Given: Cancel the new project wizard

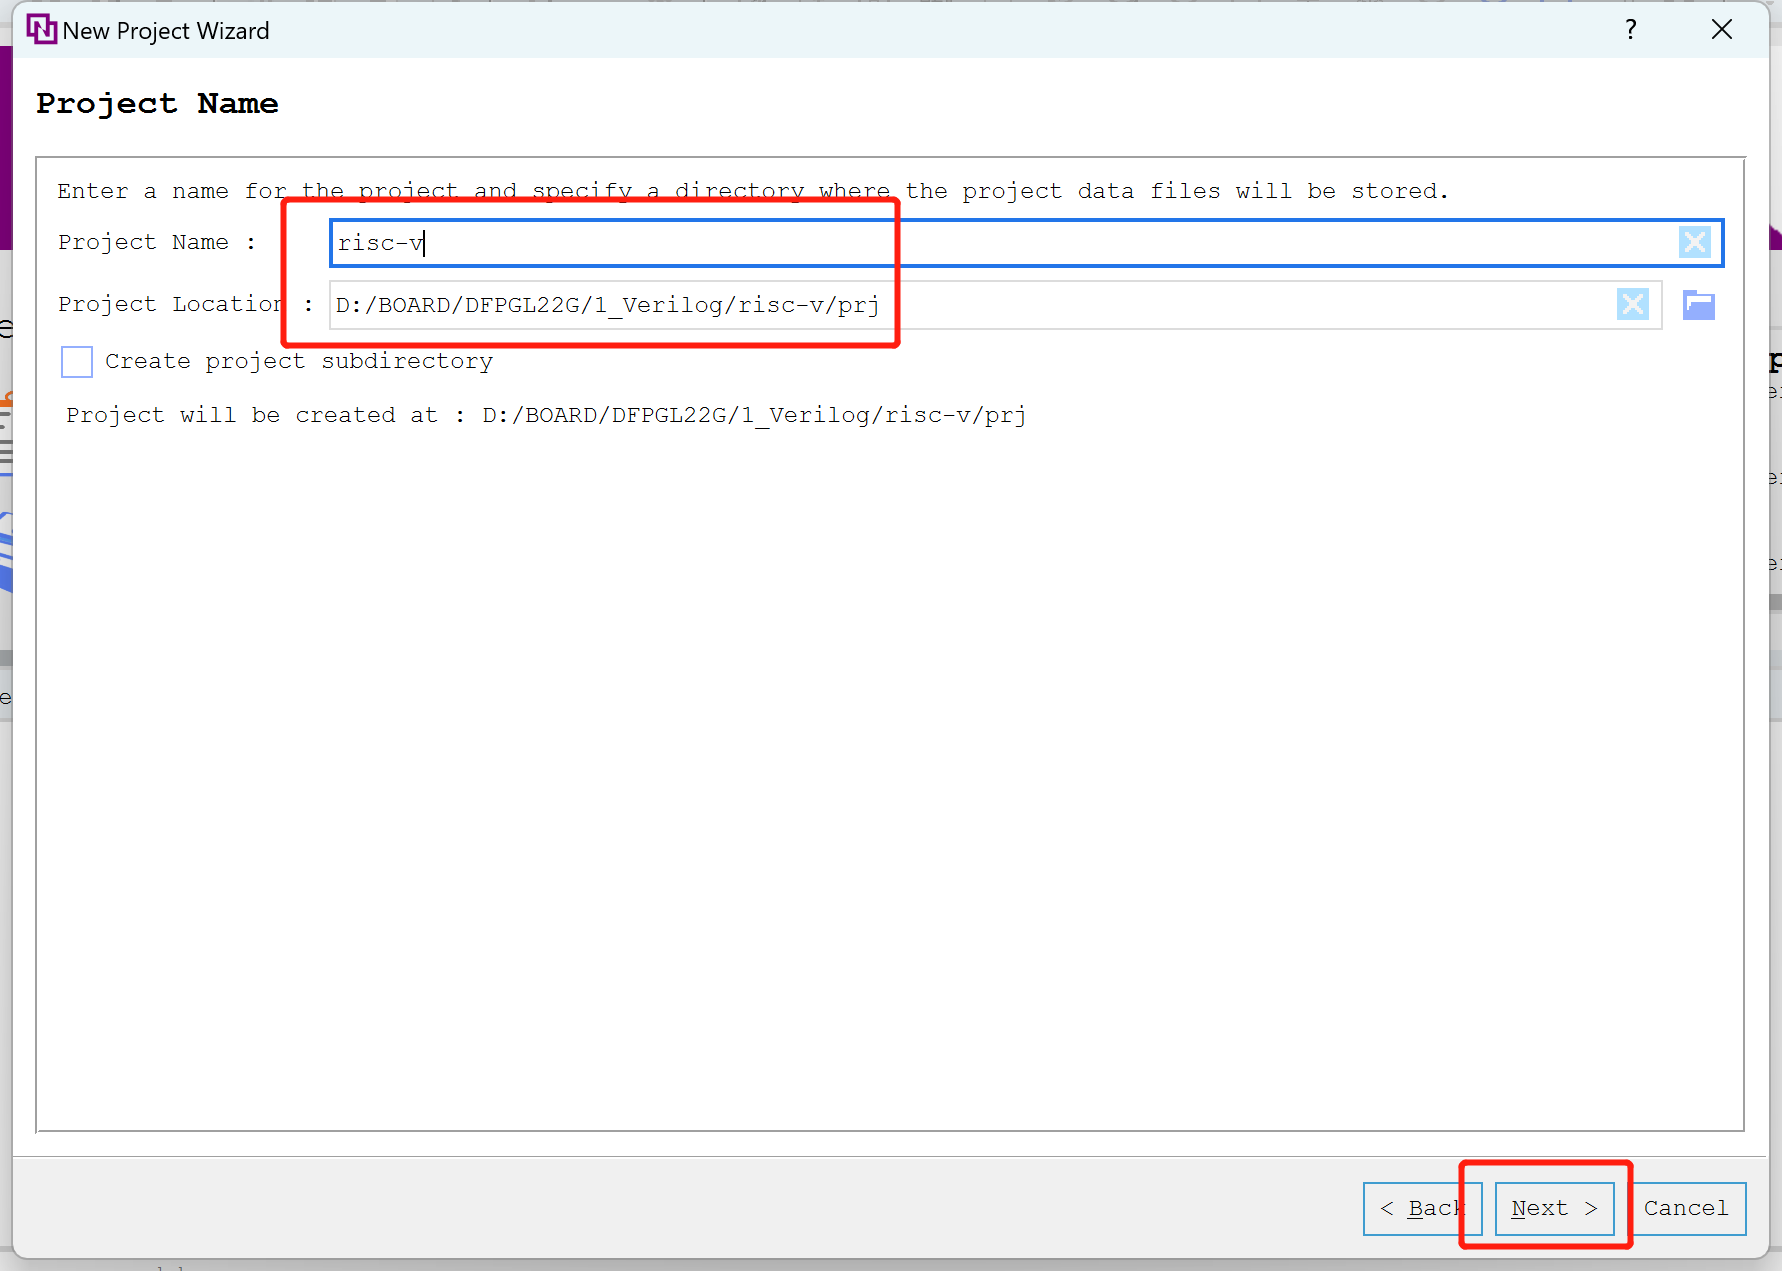Looking at the screenshot, I should pyautogui.click(x=1685, y=1208).
